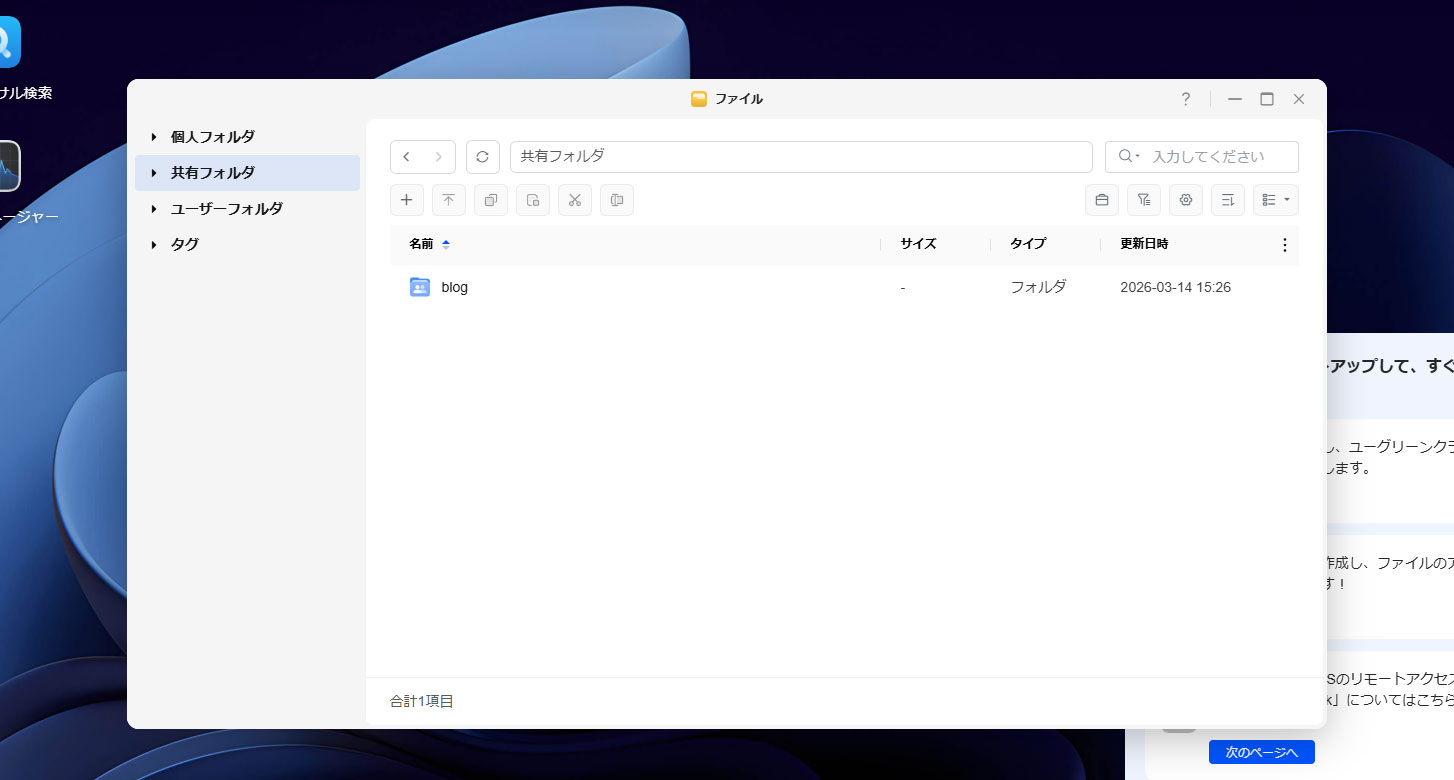Open the Settings gear icon
The width and height of the screenshot is (1454, 780).
(x=1185, y=200)
